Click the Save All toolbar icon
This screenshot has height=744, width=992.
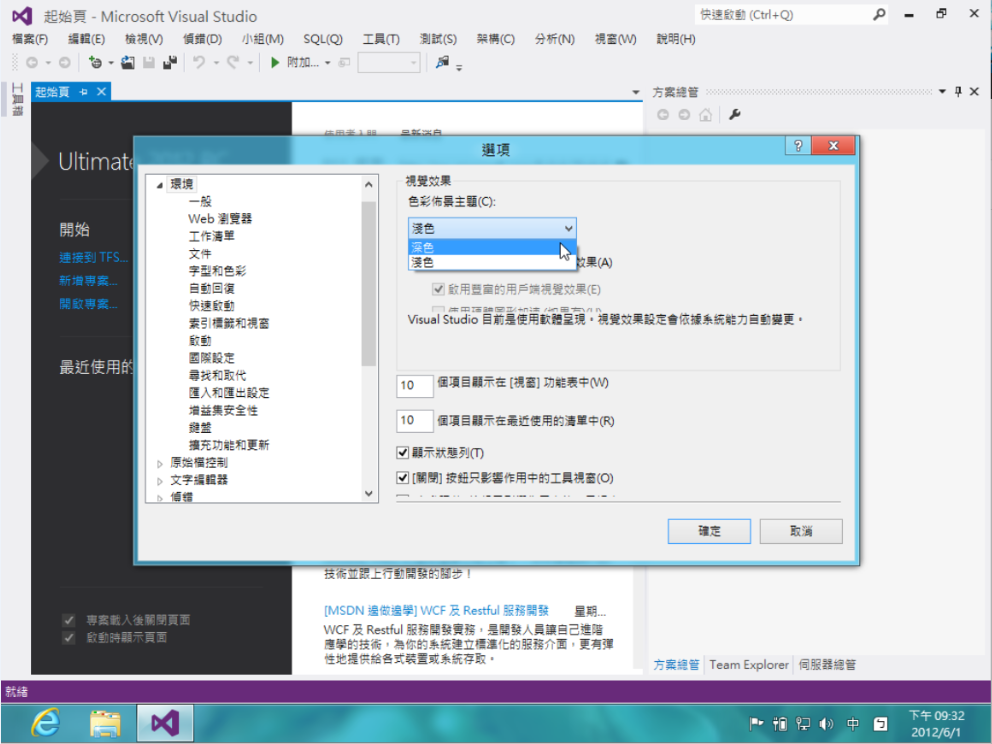(170, 63)
